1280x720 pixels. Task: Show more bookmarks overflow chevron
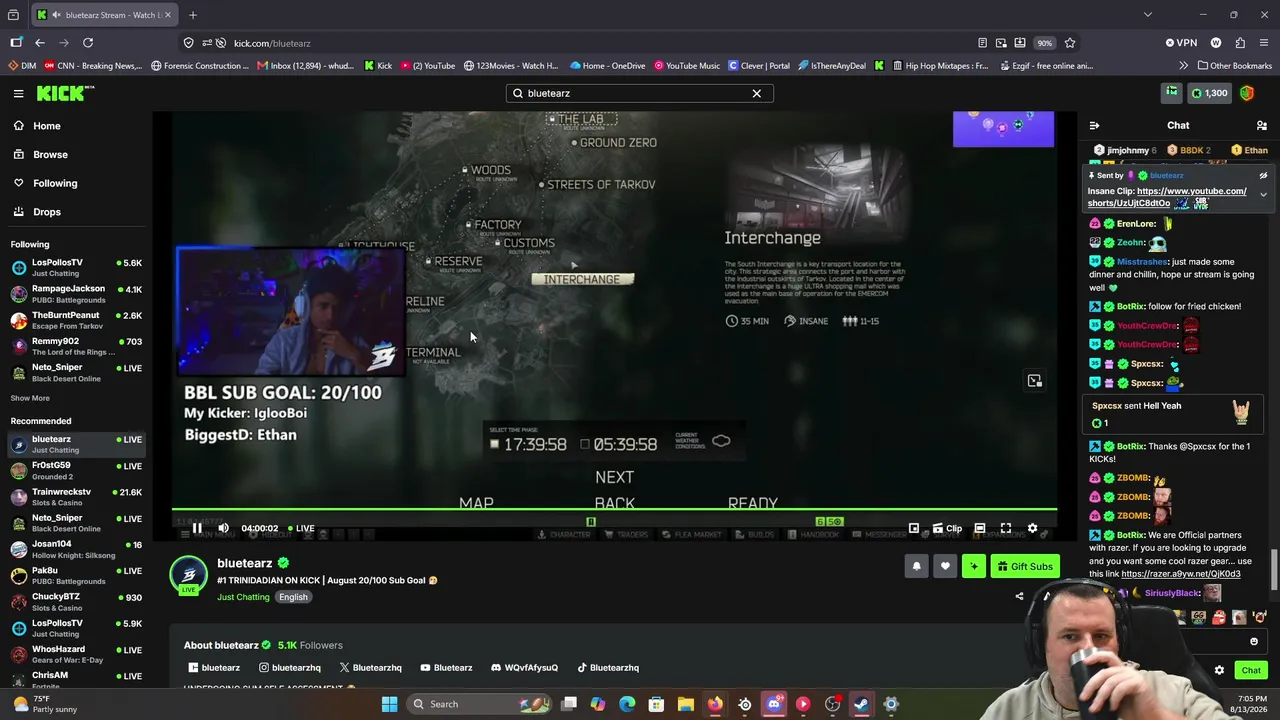(x=1184, y=66)
